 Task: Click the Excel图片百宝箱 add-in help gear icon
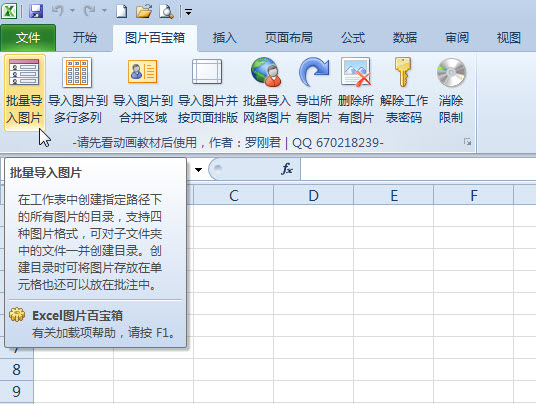point(17,315)
